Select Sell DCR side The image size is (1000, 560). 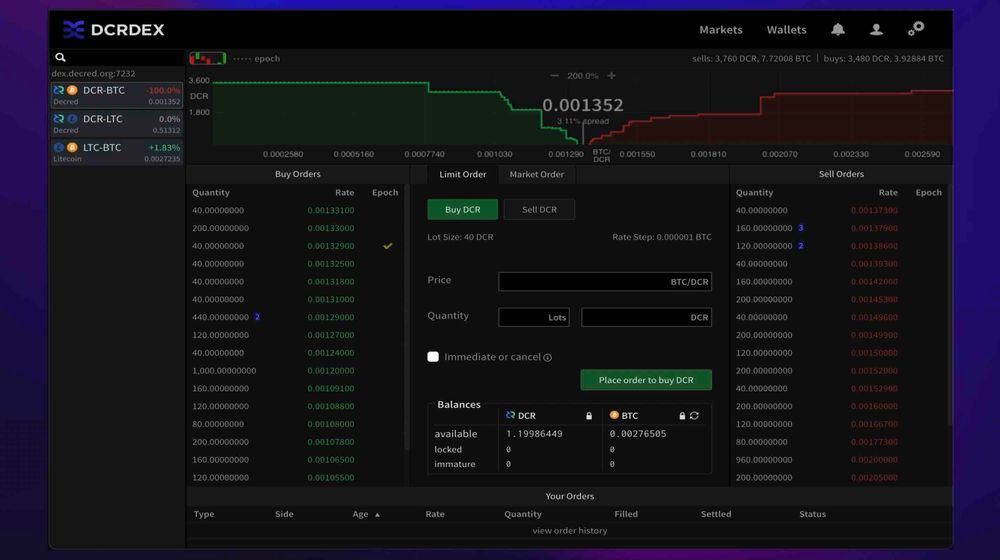pyautogui.click(x=539, y=209)
